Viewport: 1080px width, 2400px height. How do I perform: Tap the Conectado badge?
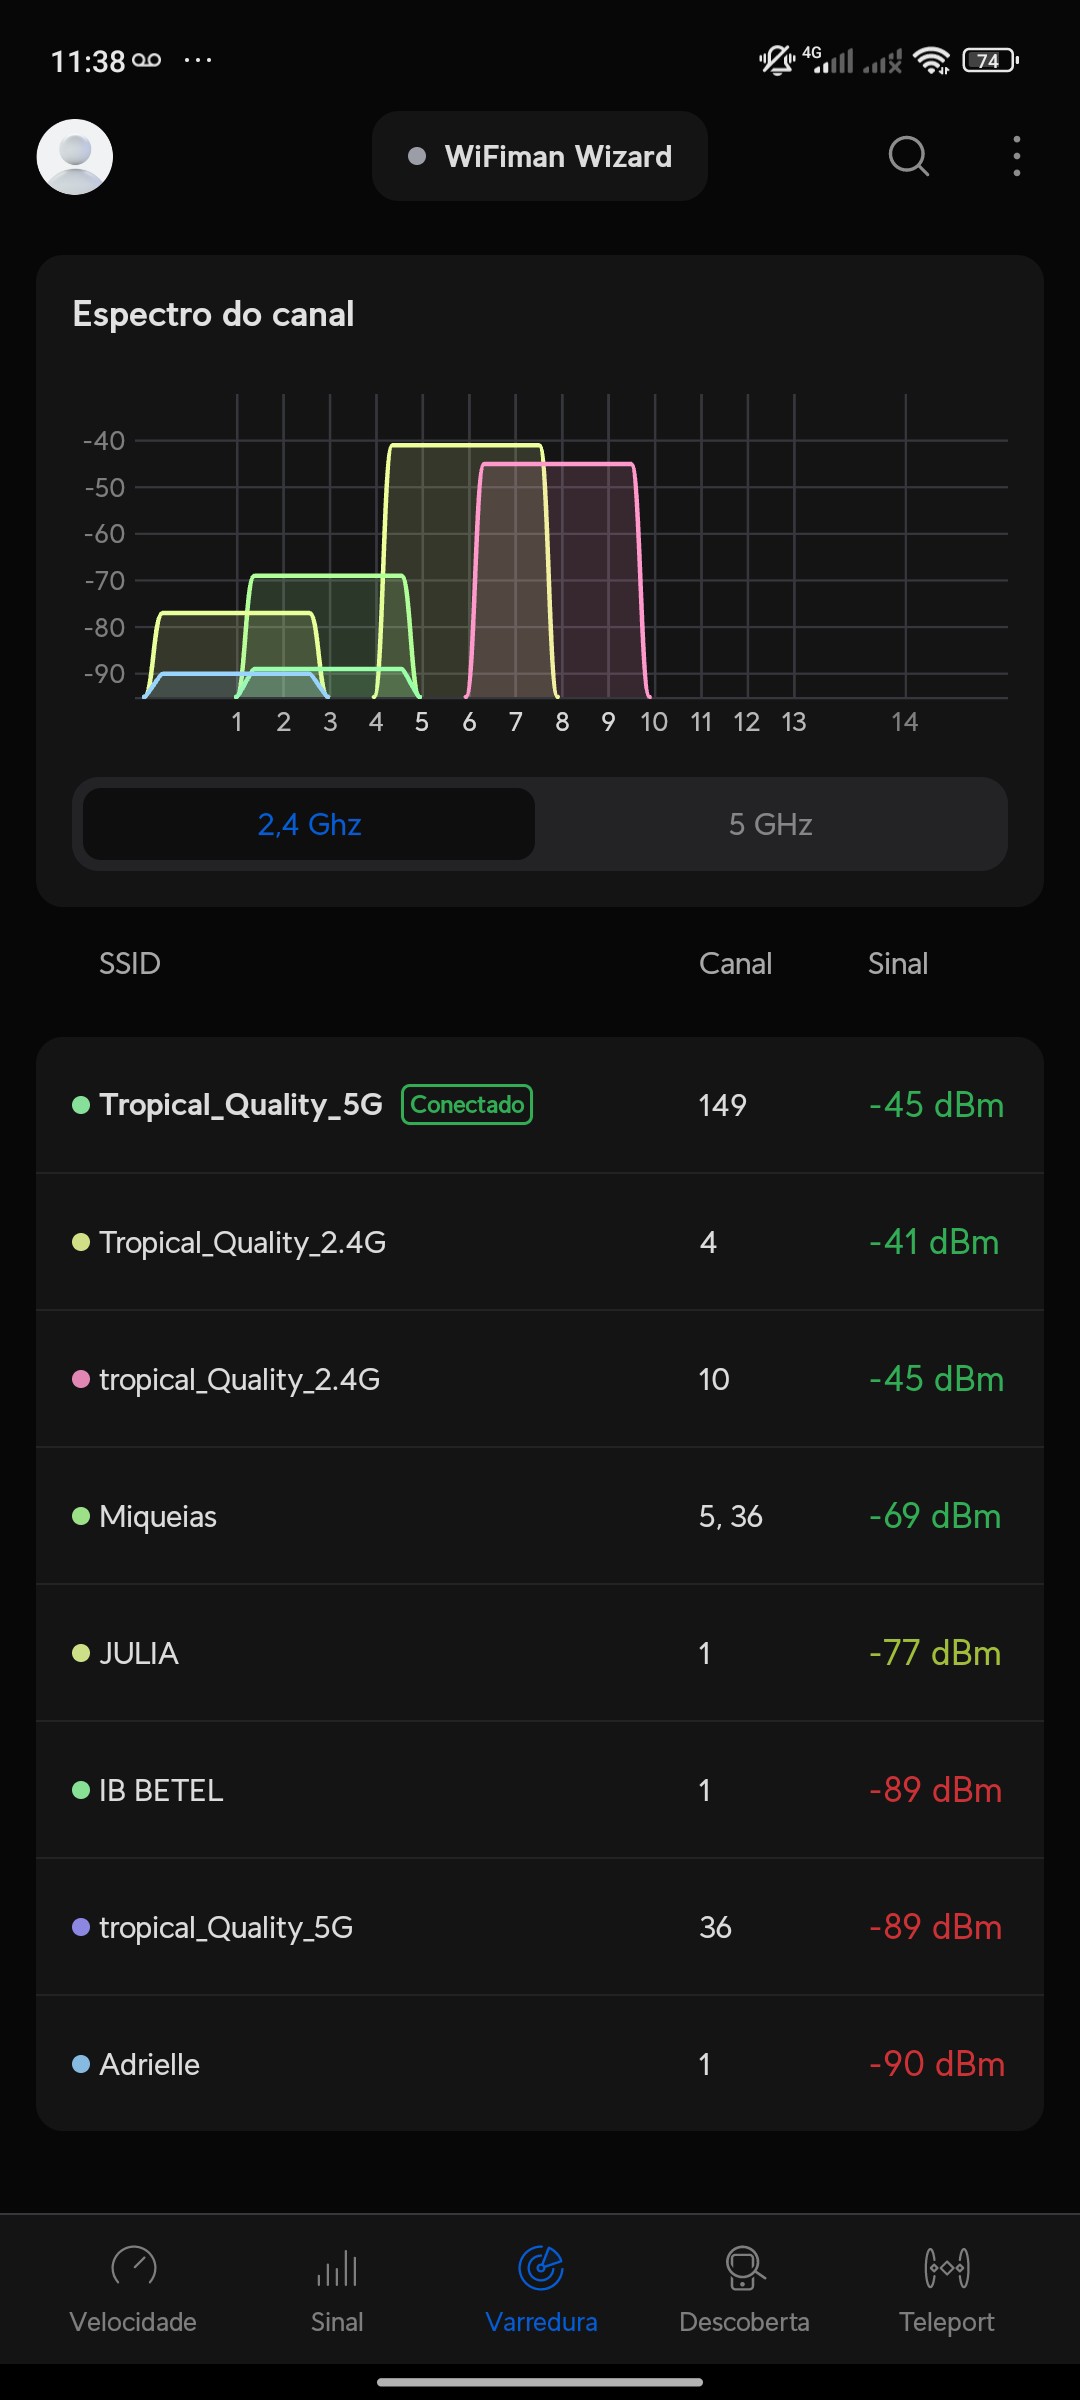coord(467,1105)
